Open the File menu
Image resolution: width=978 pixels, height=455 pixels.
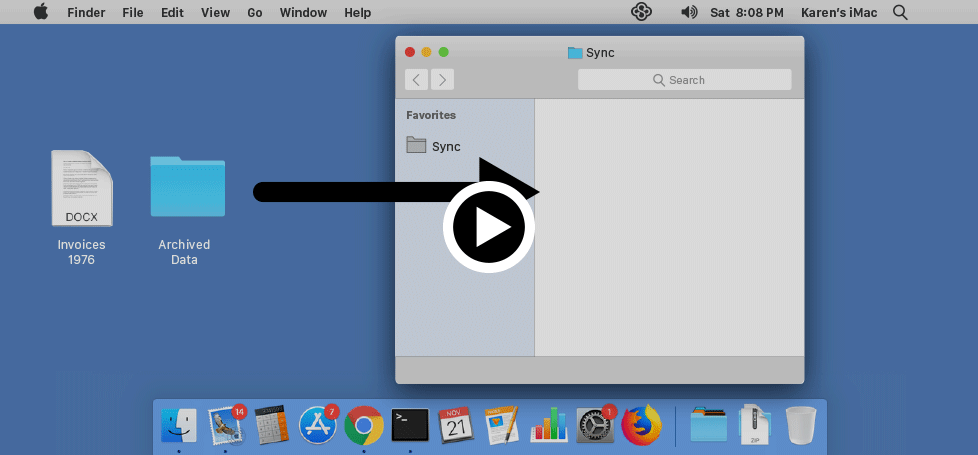click(x=132, y=13)
